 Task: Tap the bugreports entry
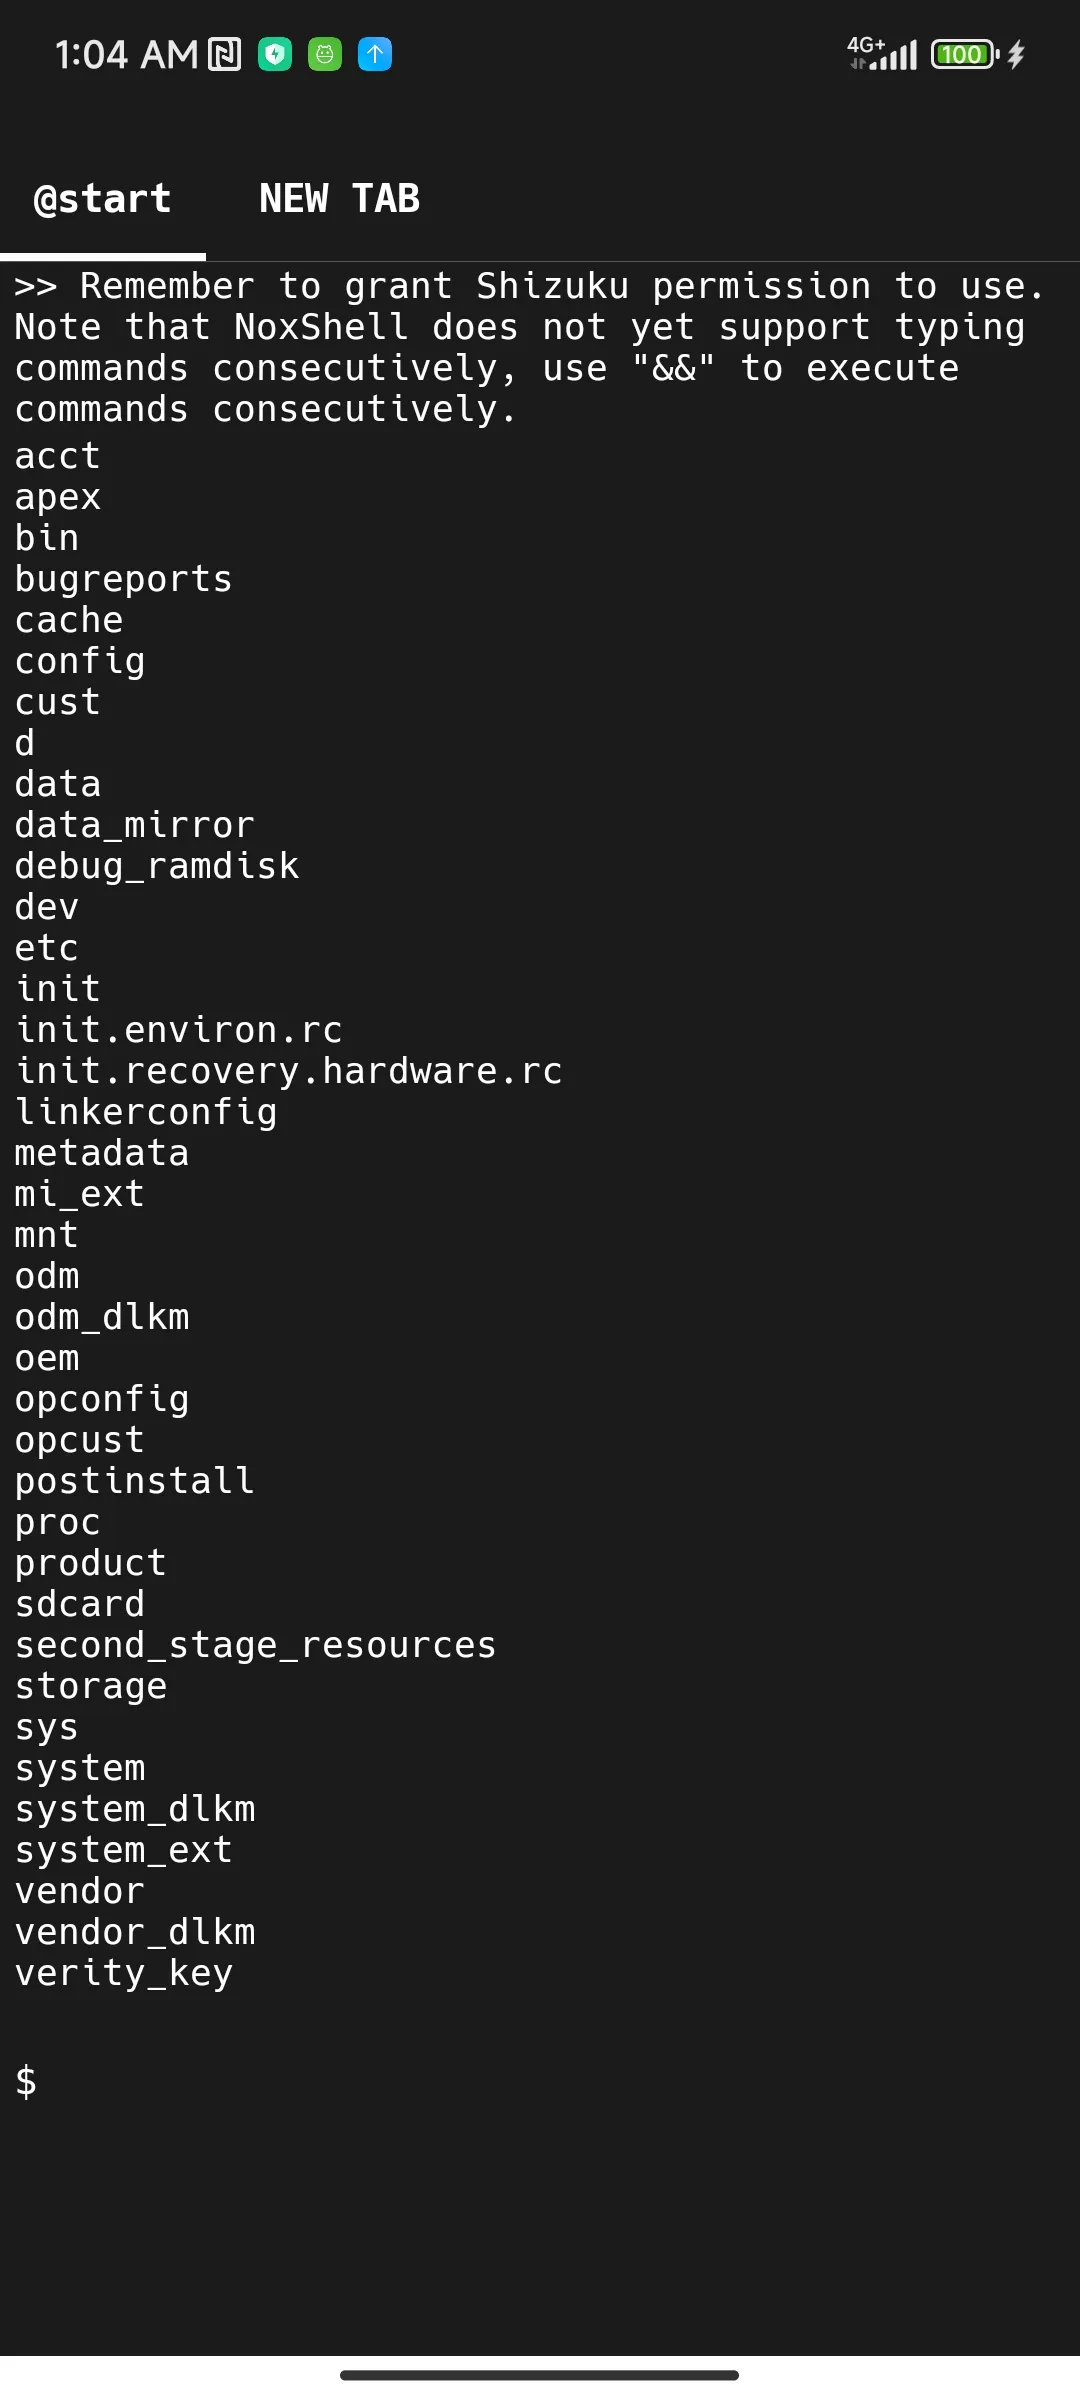(x=124, y=579)
